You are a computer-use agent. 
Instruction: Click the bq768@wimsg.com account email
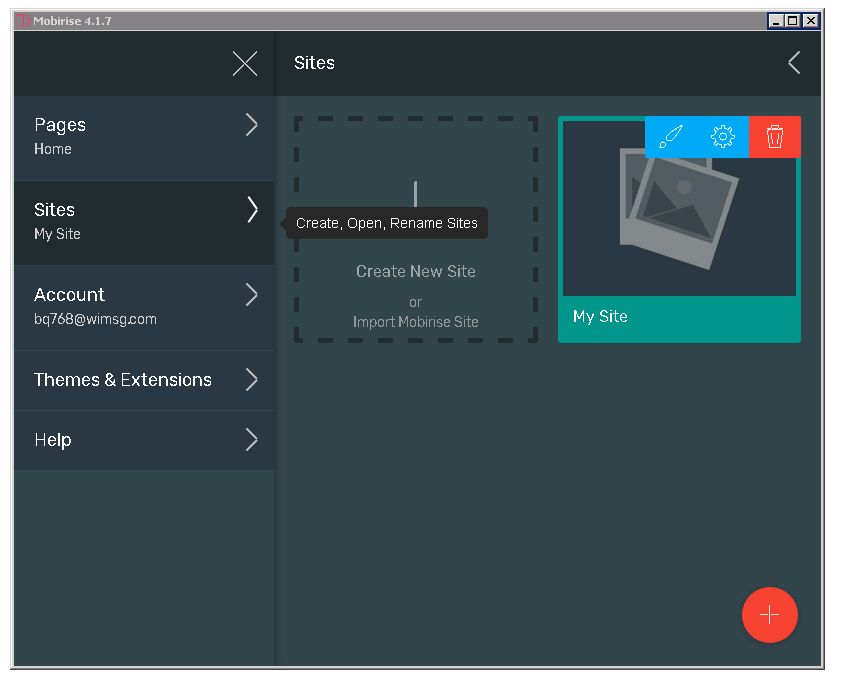95,319
